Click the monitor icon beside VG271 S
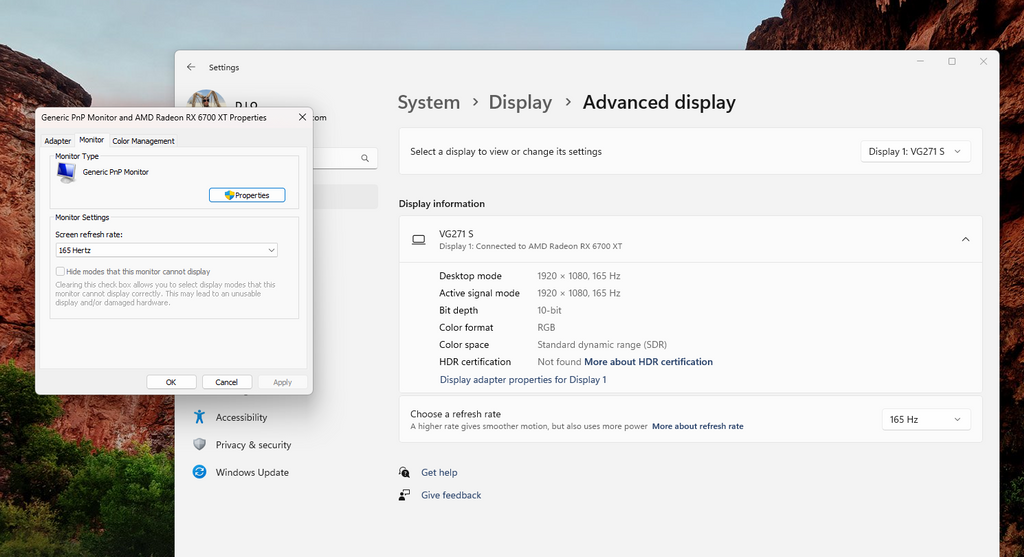The width and height of the screenshot is (1024, 557). [x=419, y=240]
